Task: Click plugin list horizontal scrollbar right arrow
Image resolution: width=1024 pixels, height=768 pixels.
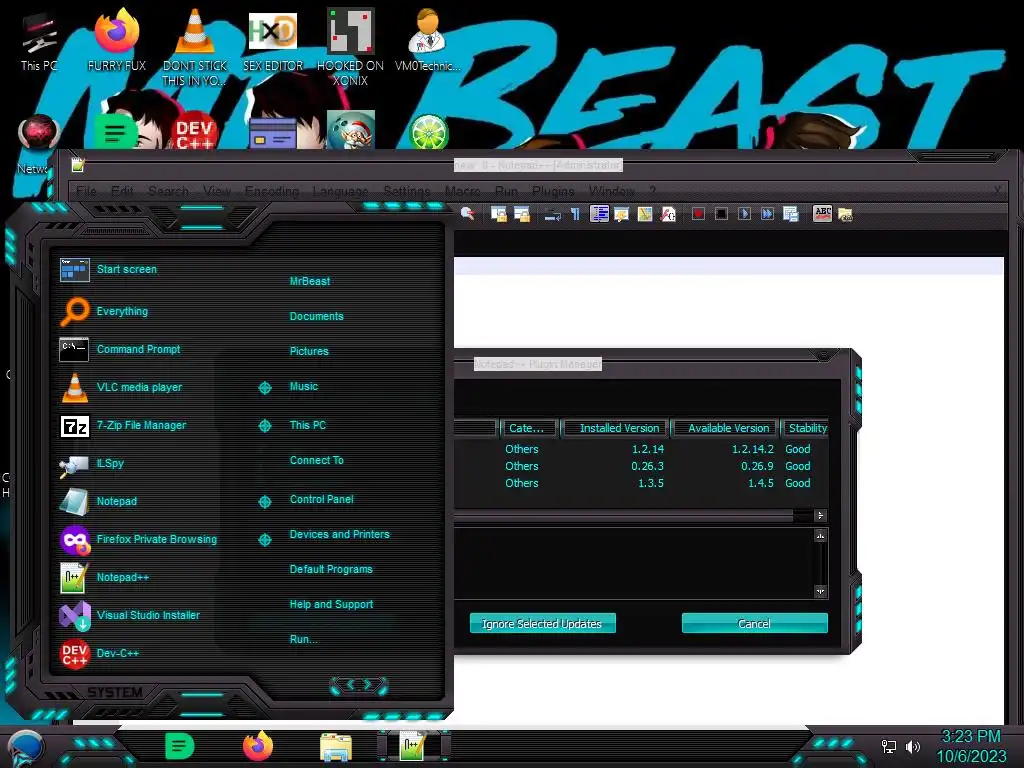Action: (x=820, y=516)
